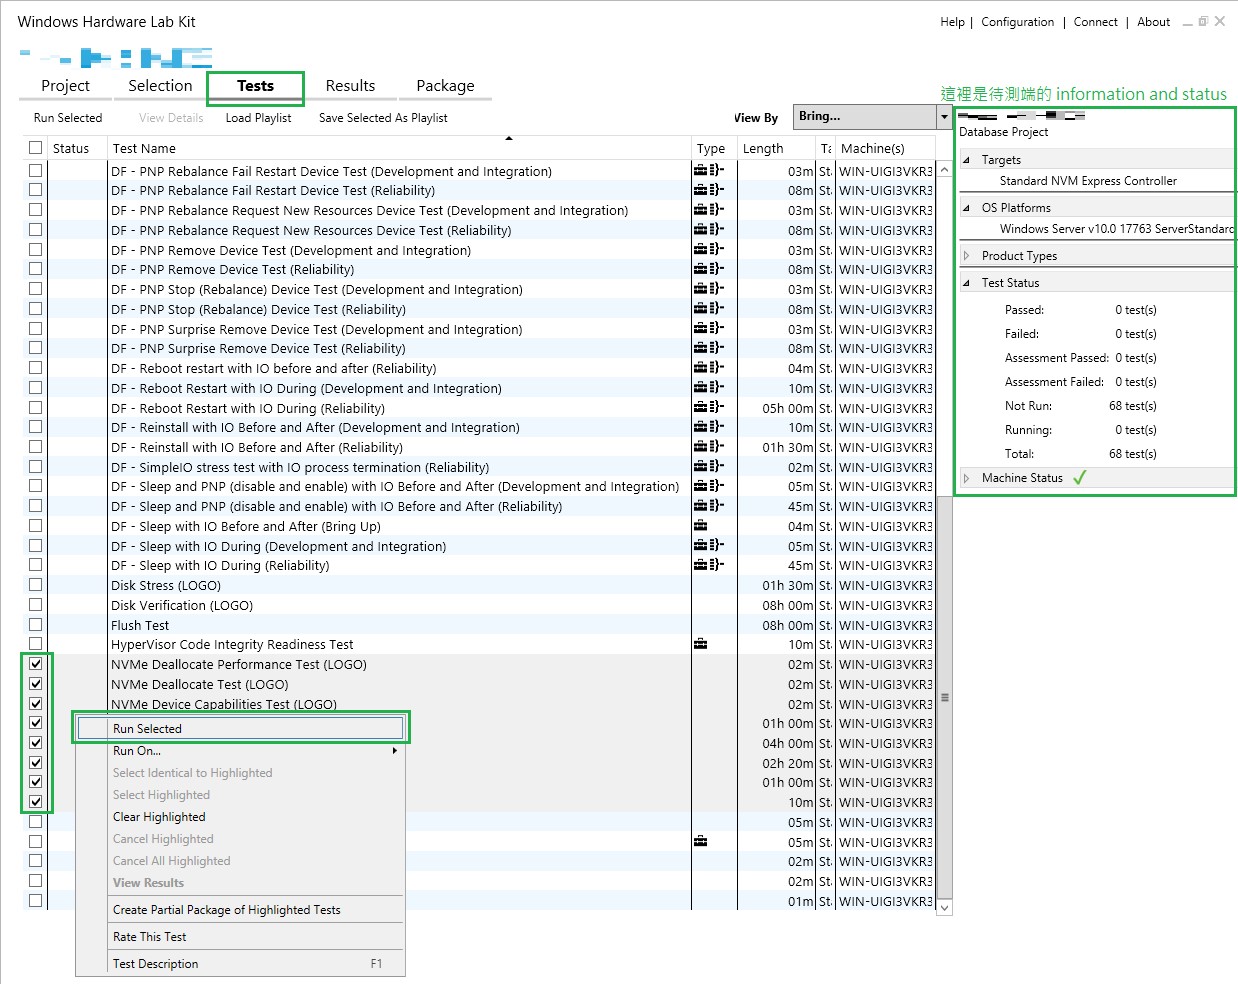Viewport: 1238px width, 984px height.
Task: Click Run Selected in the toolbar
Action: click(68, 118)
